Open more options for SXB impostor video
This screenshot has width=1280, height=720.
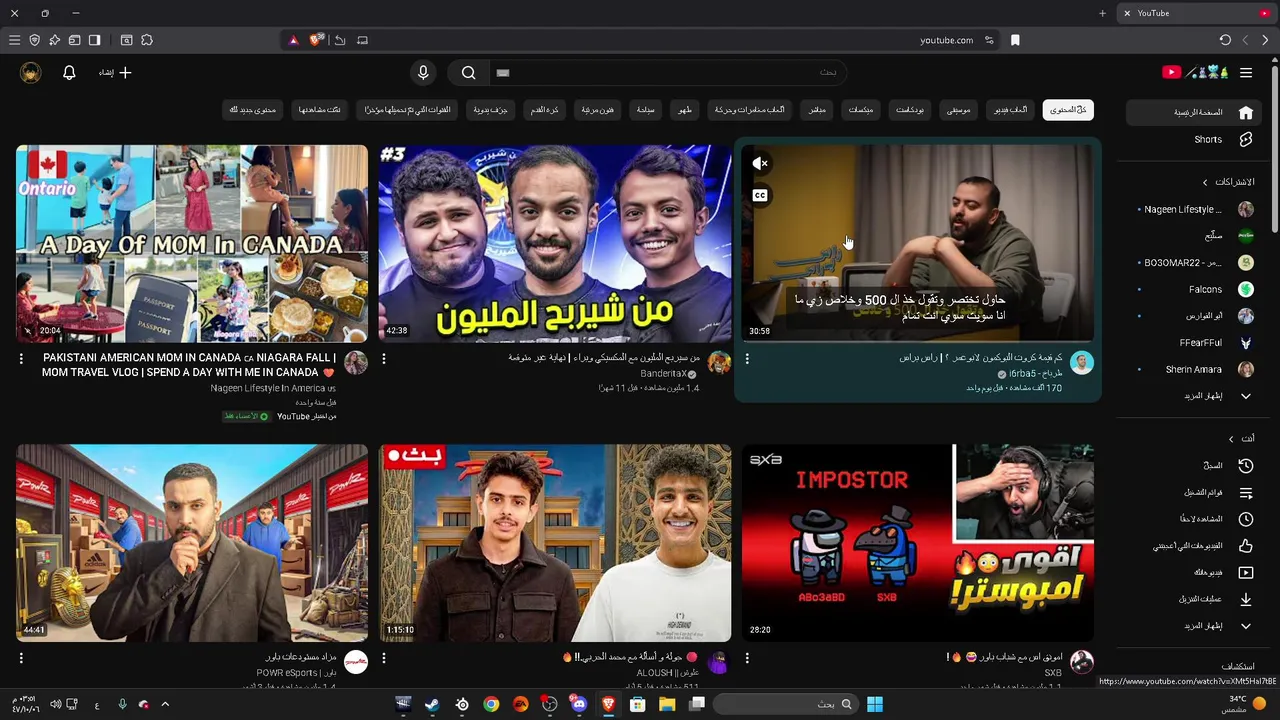pos(747,658)
